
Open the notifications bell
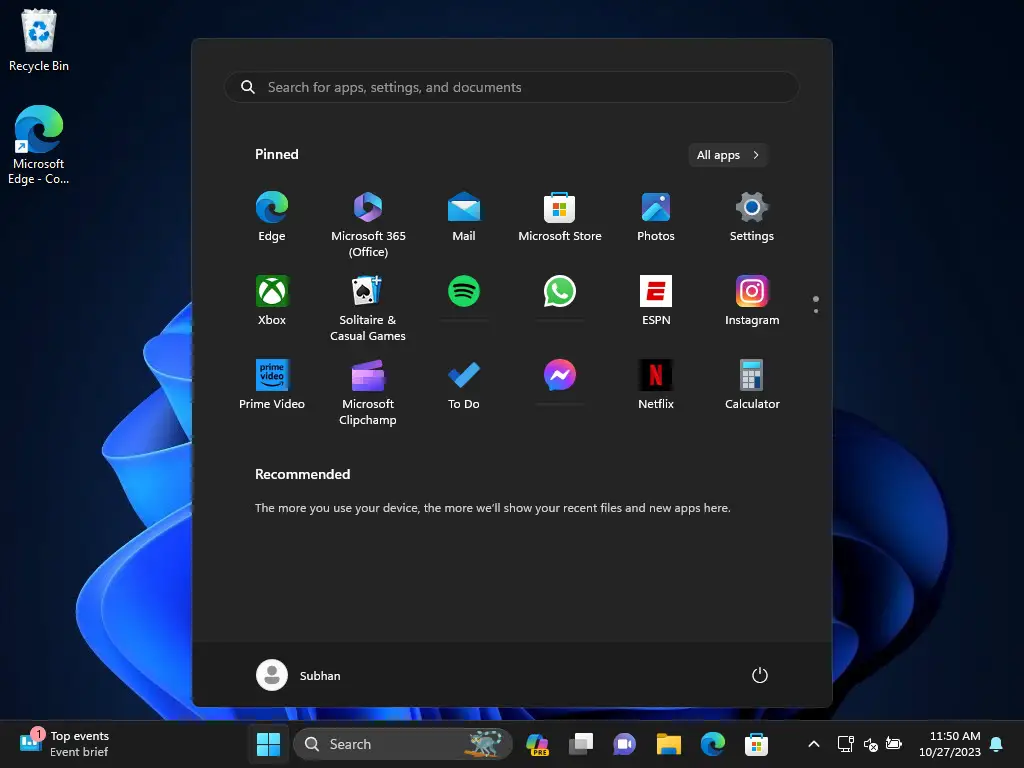(x=996, y=744)
